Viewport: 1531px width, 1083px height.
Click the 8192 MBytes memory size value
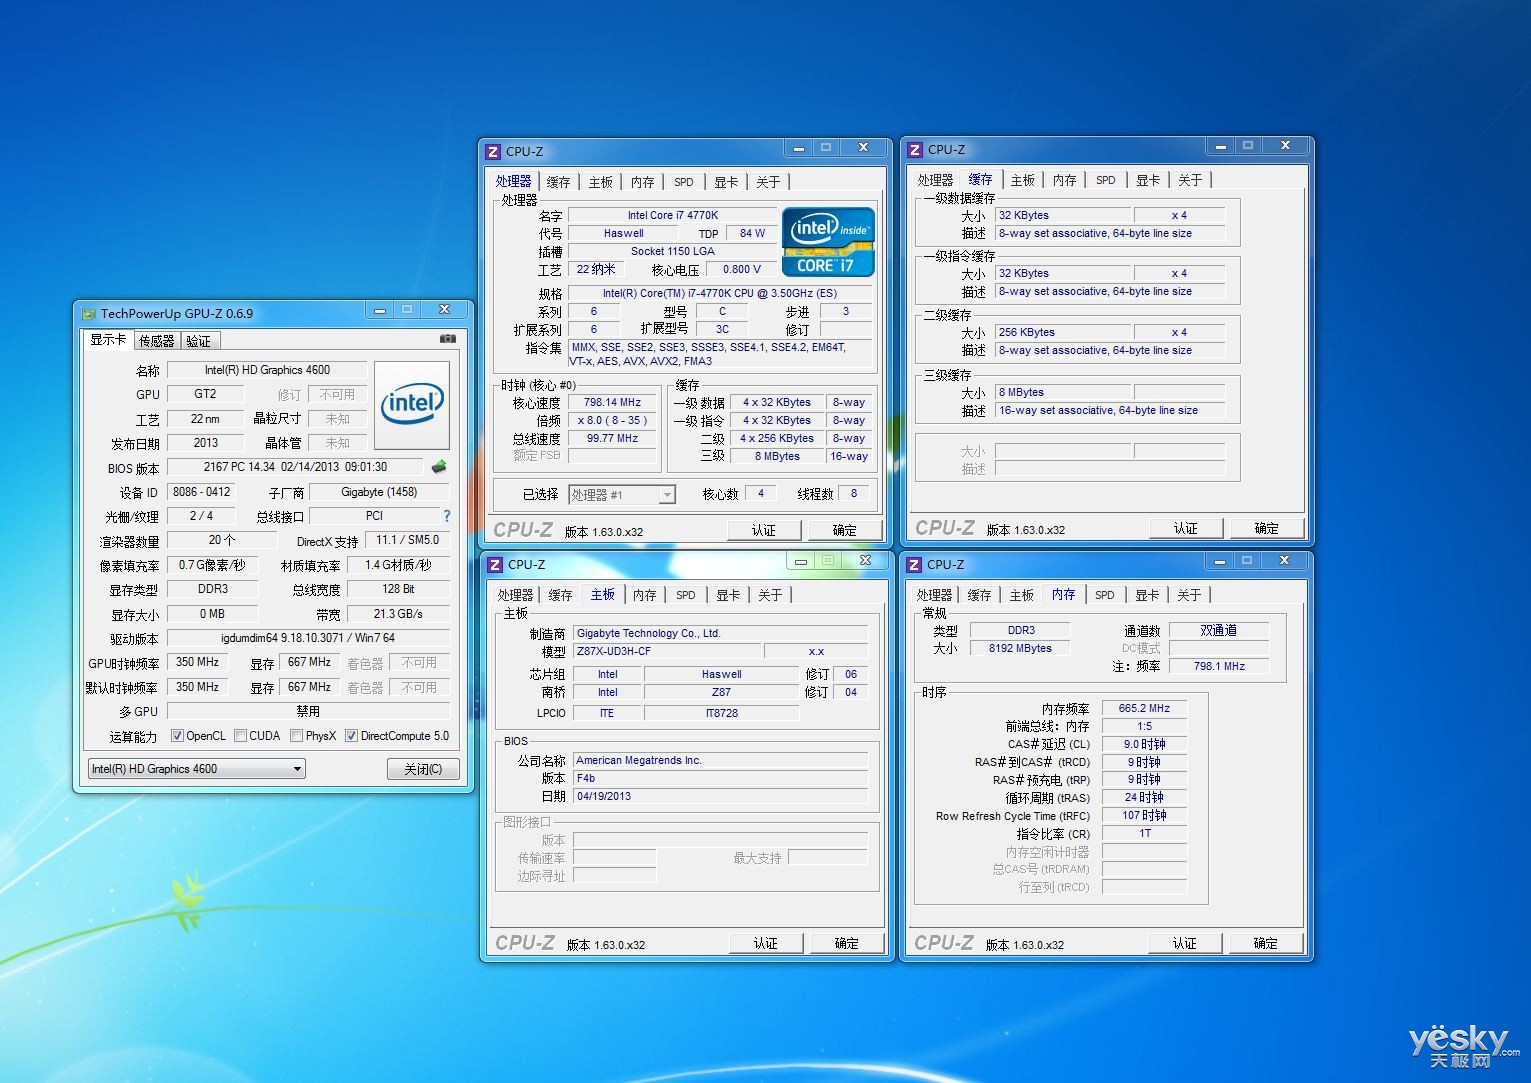click(1020, 648)
